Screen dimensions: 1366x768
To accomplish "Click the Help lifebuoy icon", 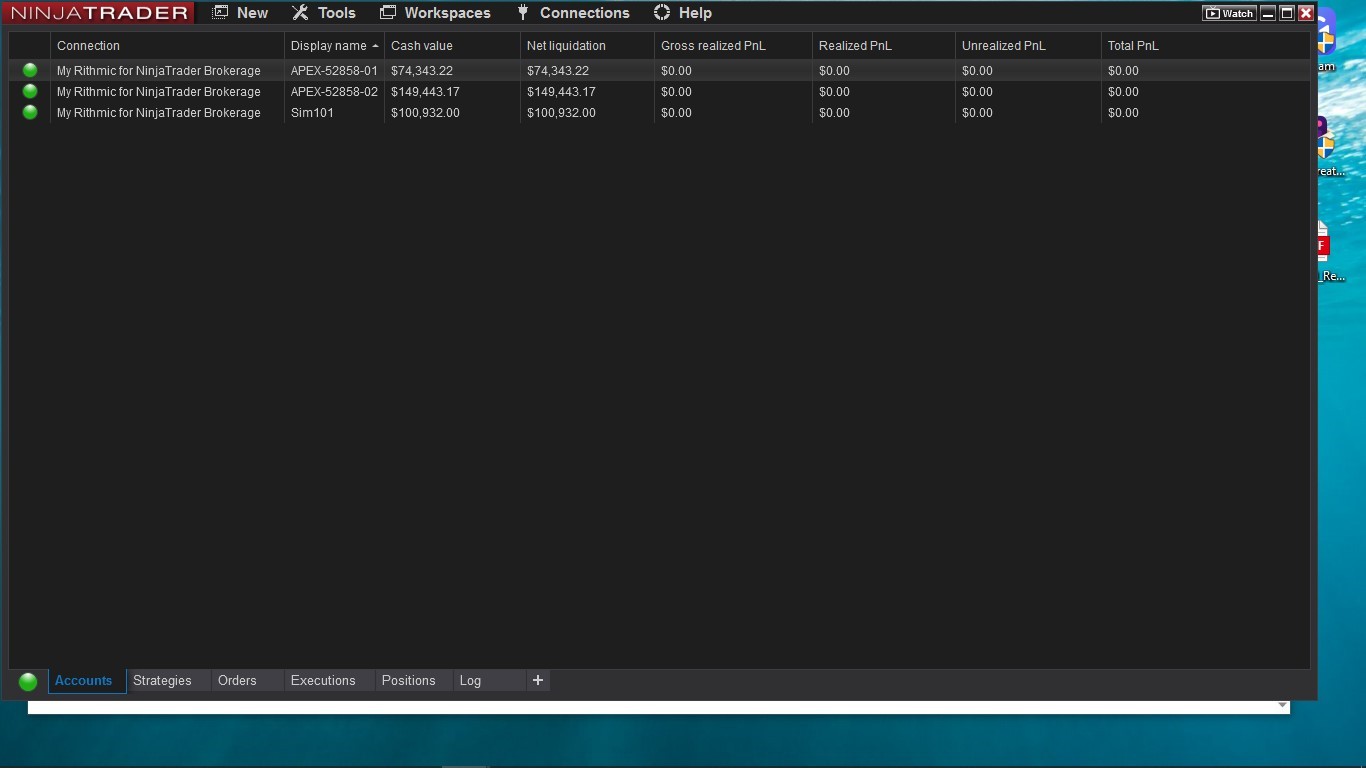I will pyautogui.click(x=662, y=13).
